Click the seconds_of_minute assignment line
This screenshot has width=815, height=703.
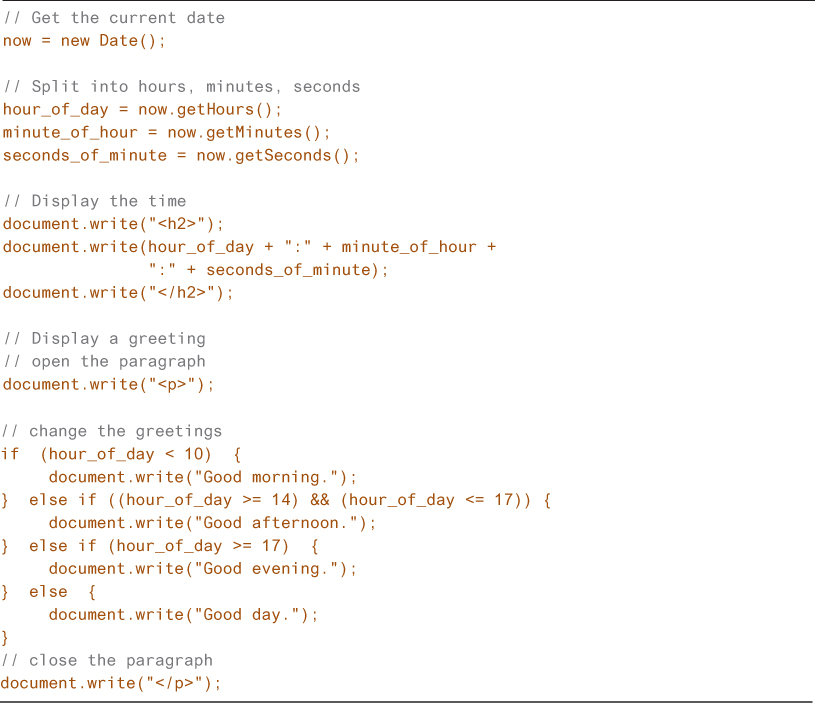180,156
